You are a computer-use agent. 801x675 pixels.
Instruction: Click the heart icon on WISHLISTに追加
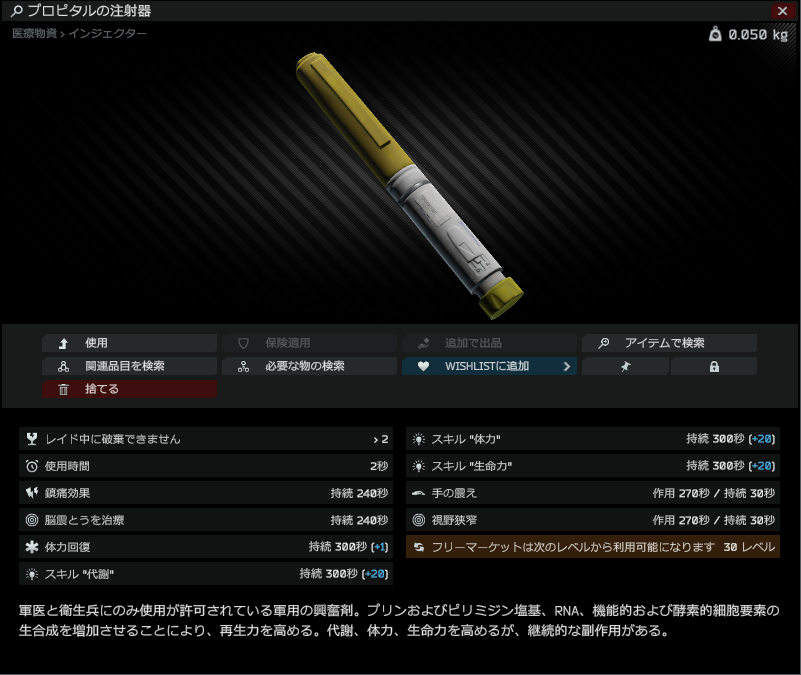point(423,366)
